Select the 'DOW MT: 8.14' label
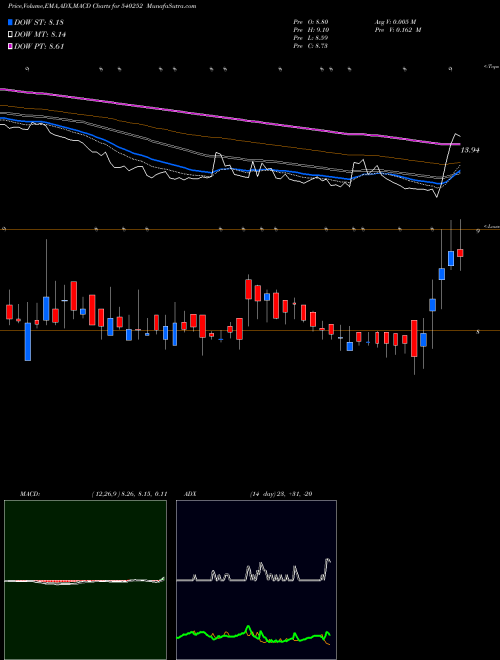 coord(40,35)
